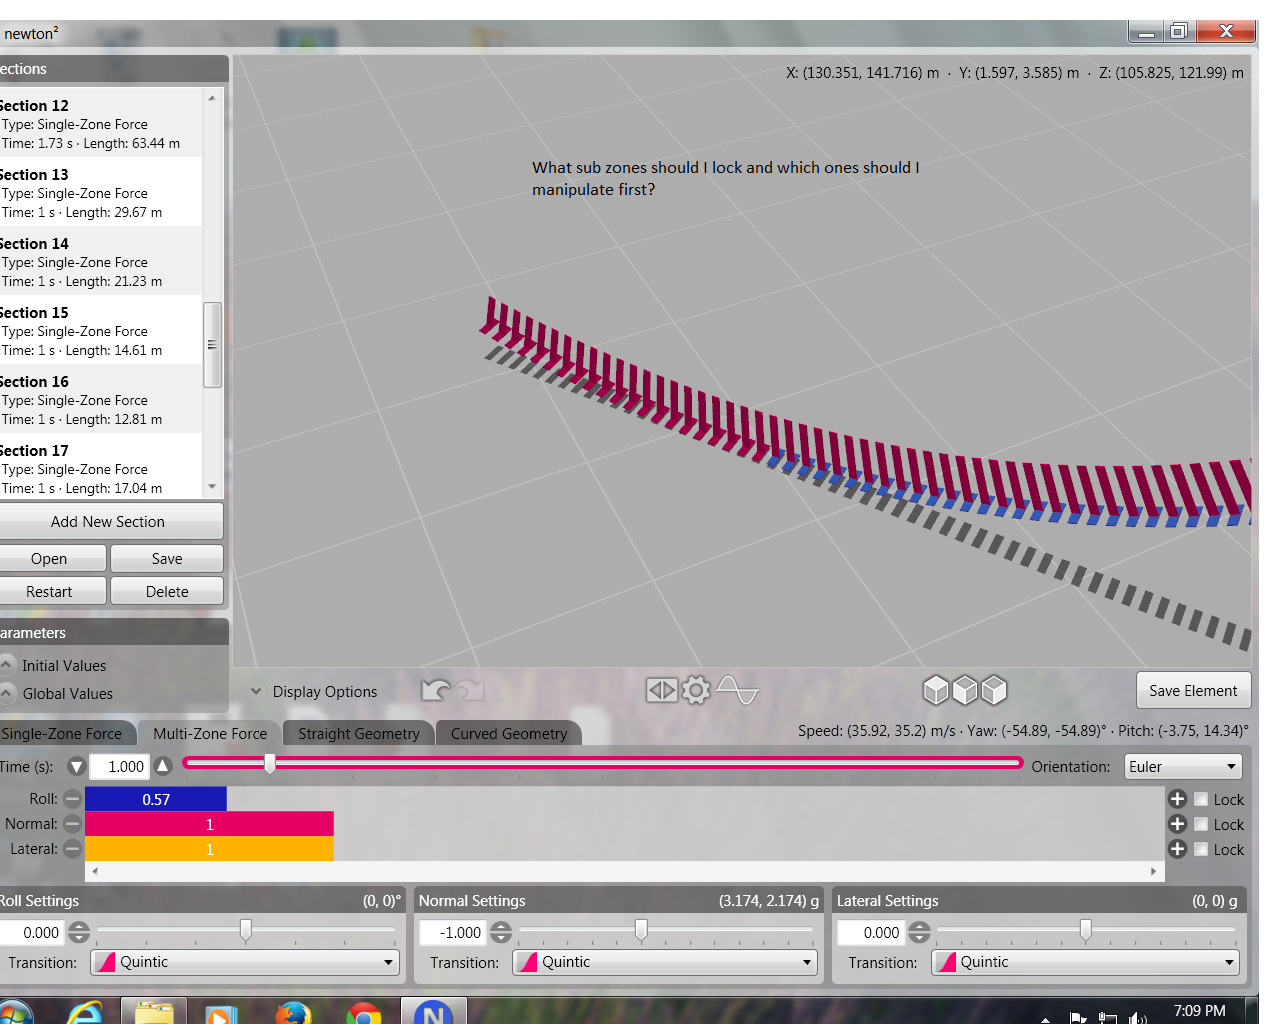Remove Normal sub zone with minus icon
The width and height of the screenshot is (1280, 1024).
point(72,824)
